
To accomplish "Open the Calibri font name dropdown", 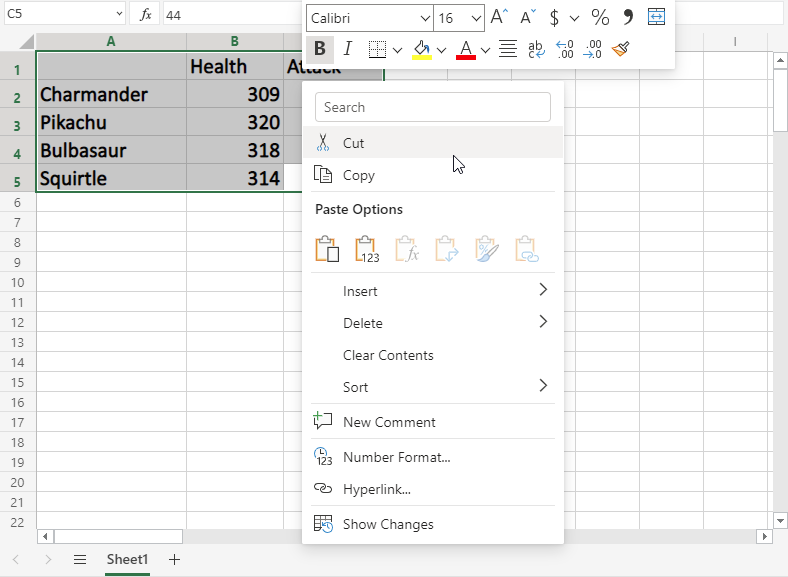I will 422,18.
